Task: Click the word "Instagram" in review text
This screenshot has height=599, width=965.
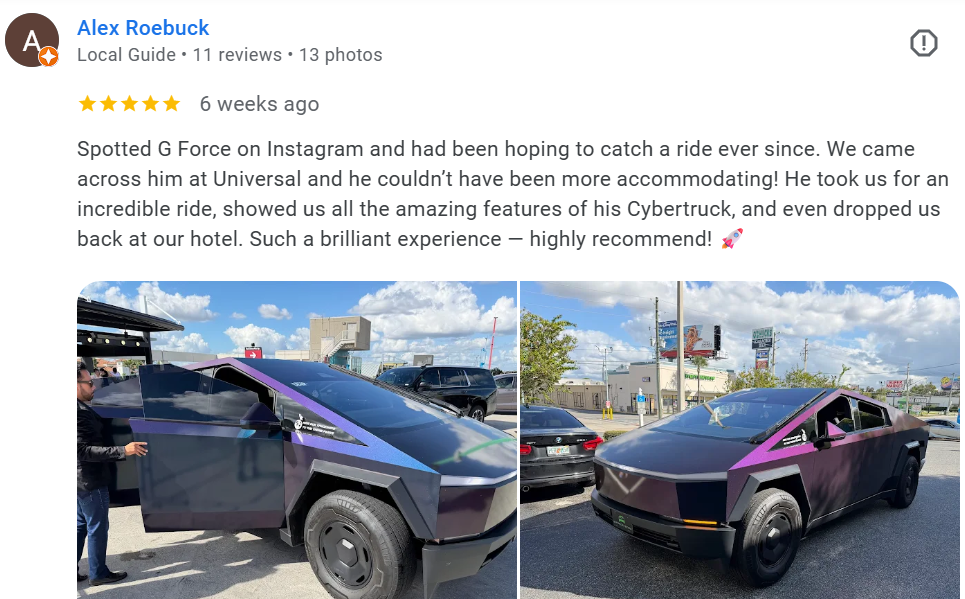Action: coord(314,149)
